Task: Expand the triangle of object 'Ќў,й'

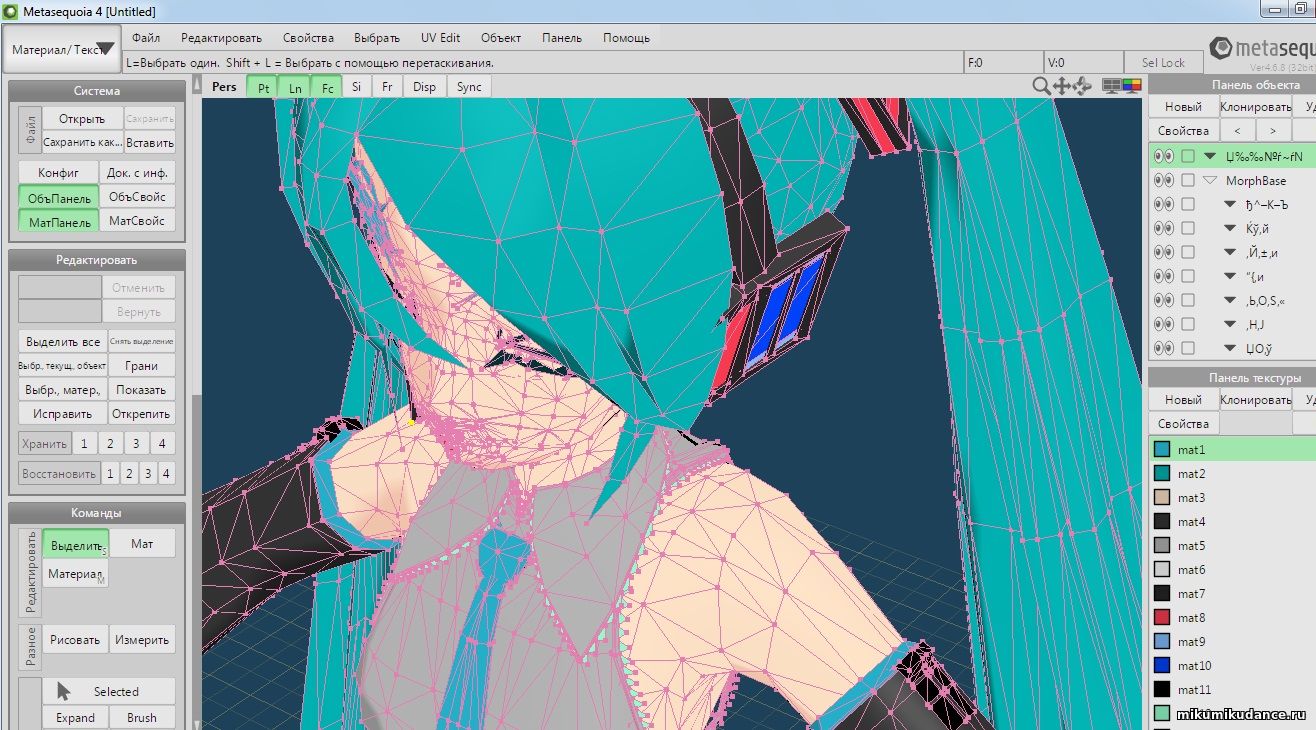Action: 1230,229
